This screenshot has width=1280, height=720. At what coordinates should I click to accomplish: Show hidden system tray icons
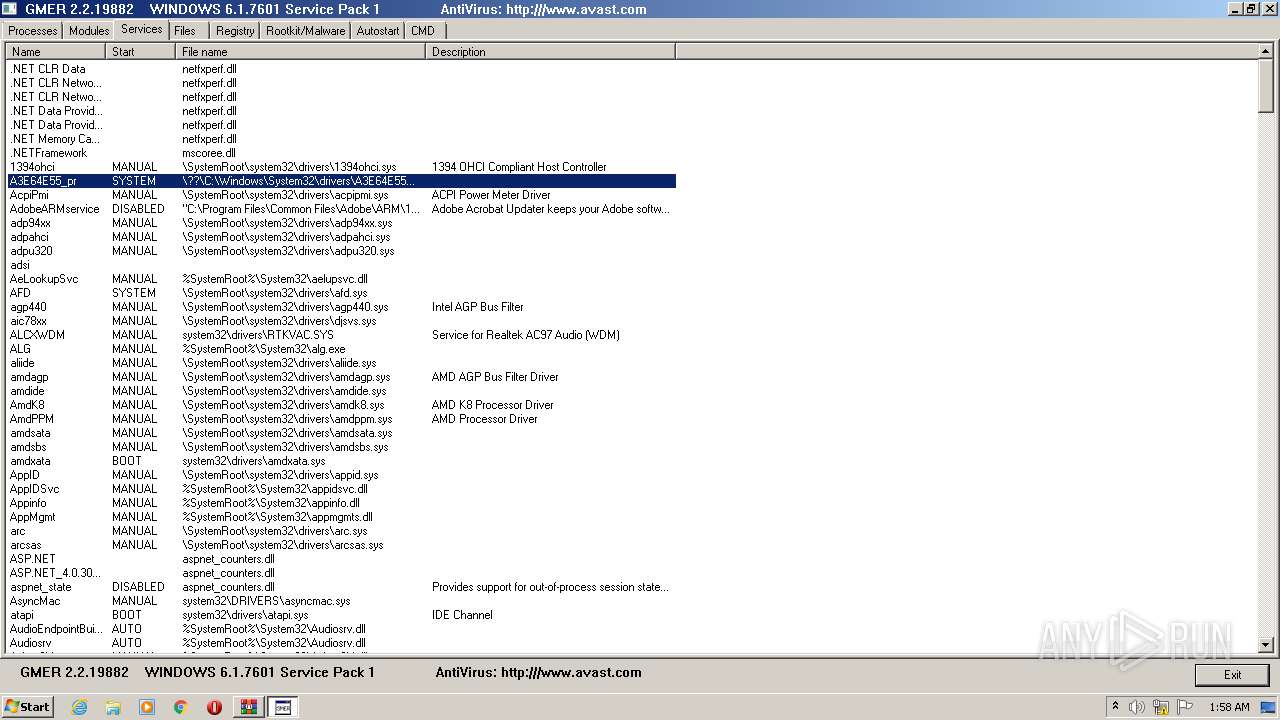[x=1115, y=706]
